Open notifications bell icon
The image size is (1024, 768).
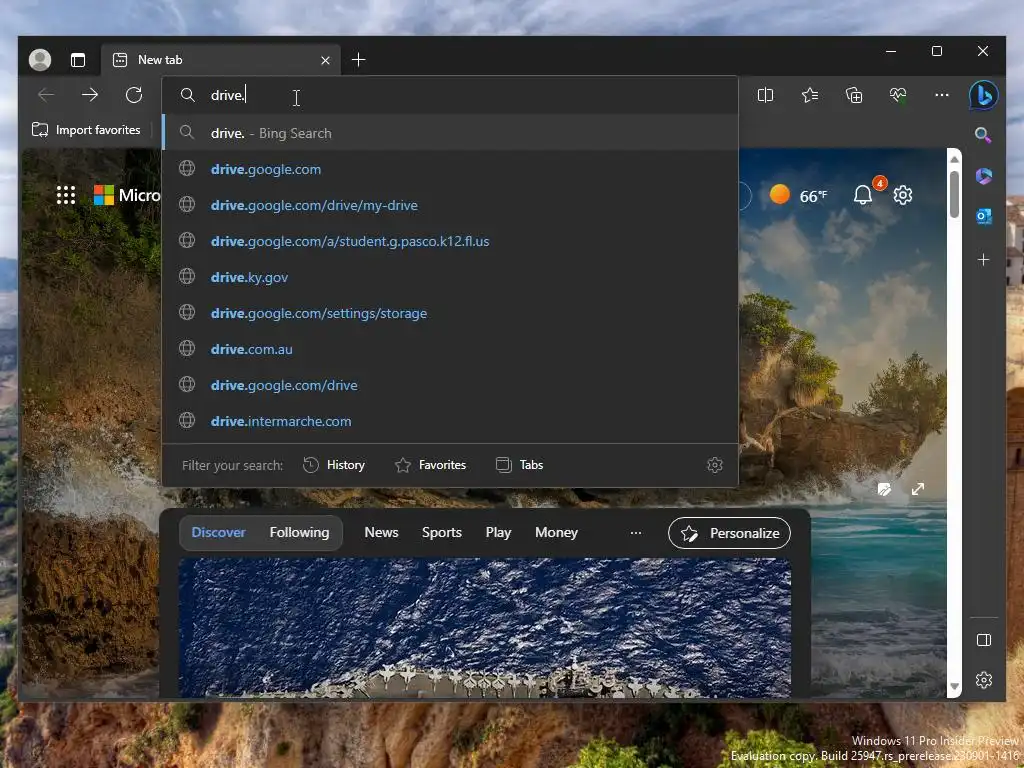point(863,195)
